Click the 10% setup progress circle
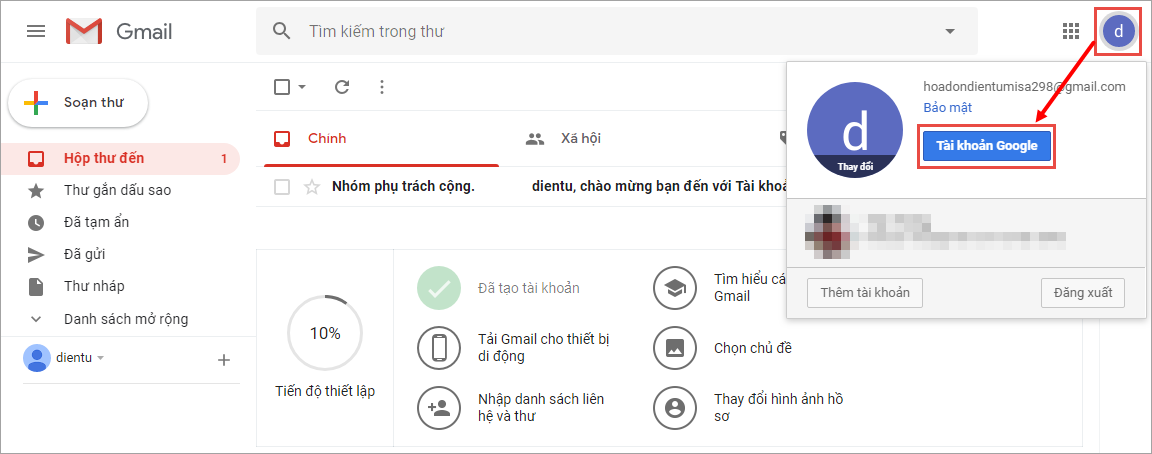Image resolution: width=1152 pixels, height=454 pixels. (325, 333)
